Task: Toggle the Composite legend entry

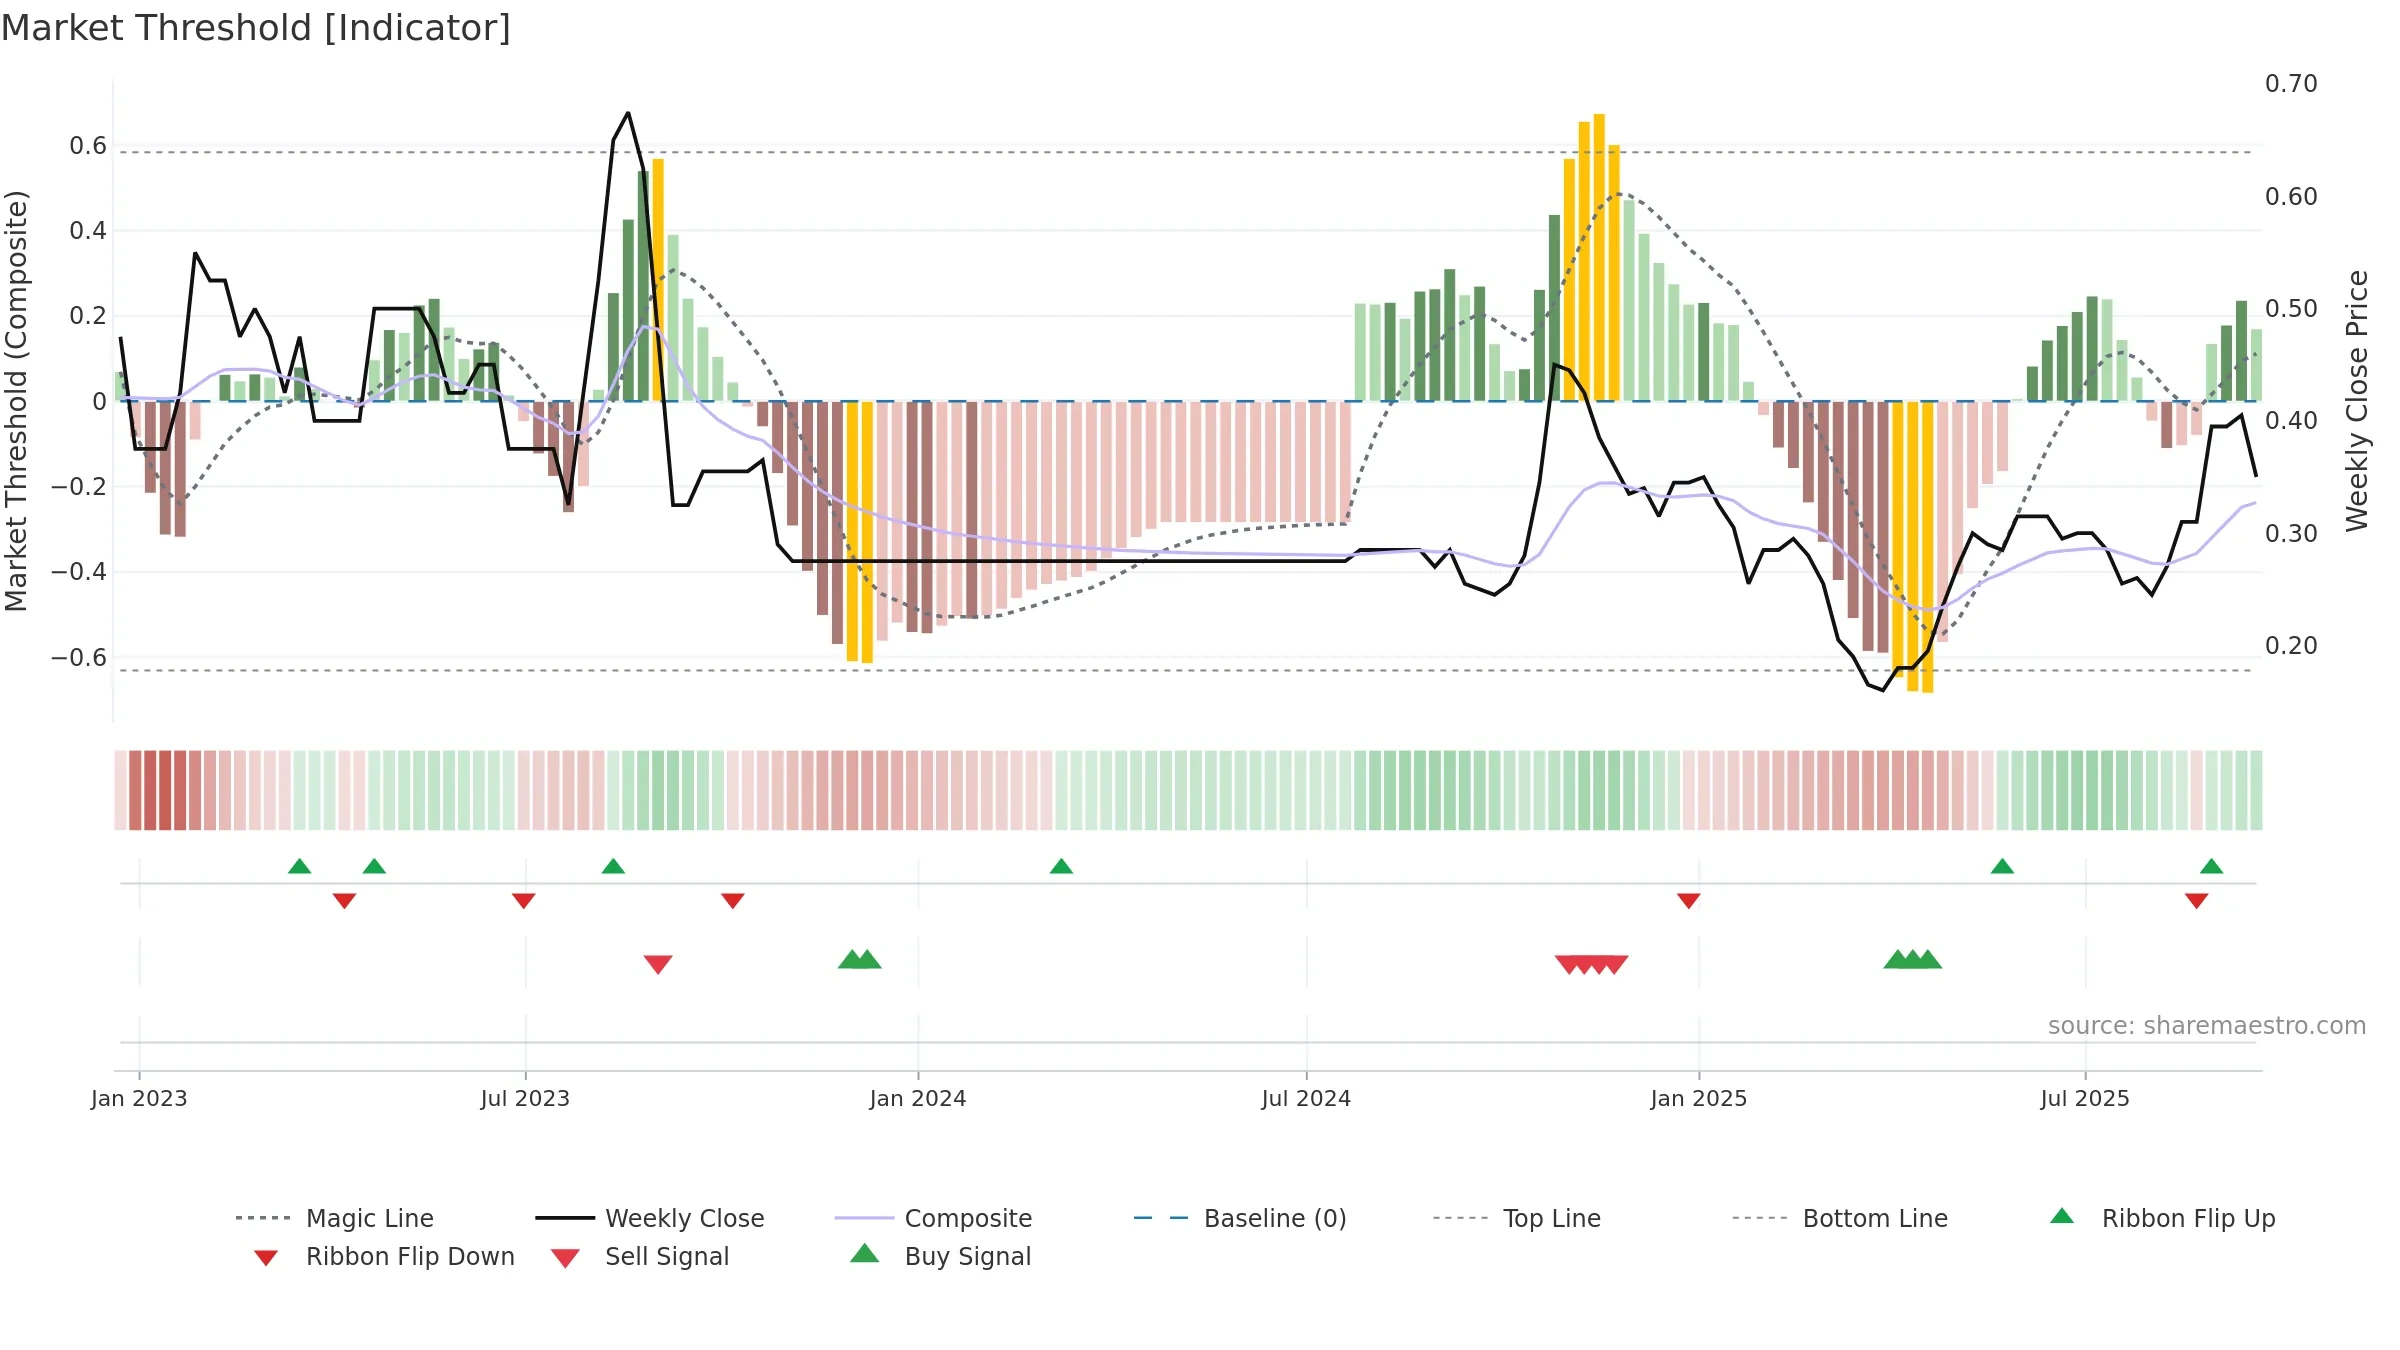Action: tap(933, 1218)
